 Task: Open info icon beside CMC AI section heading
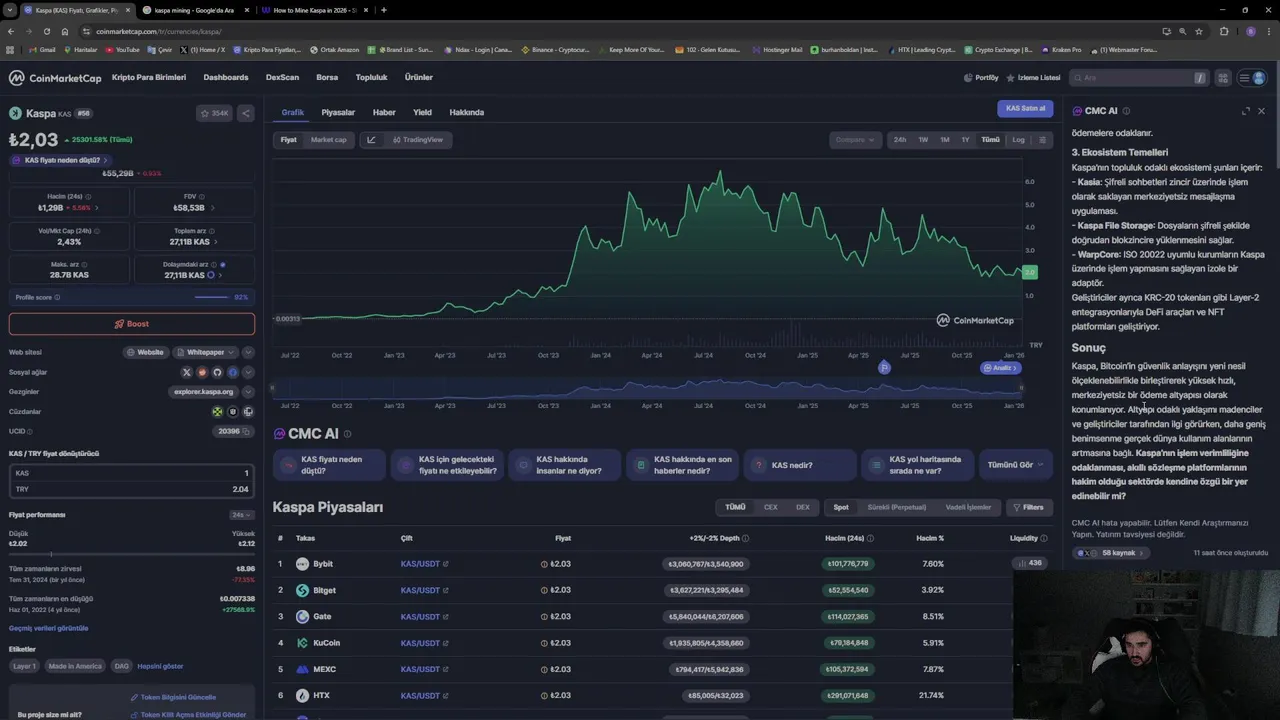[348, 434]
